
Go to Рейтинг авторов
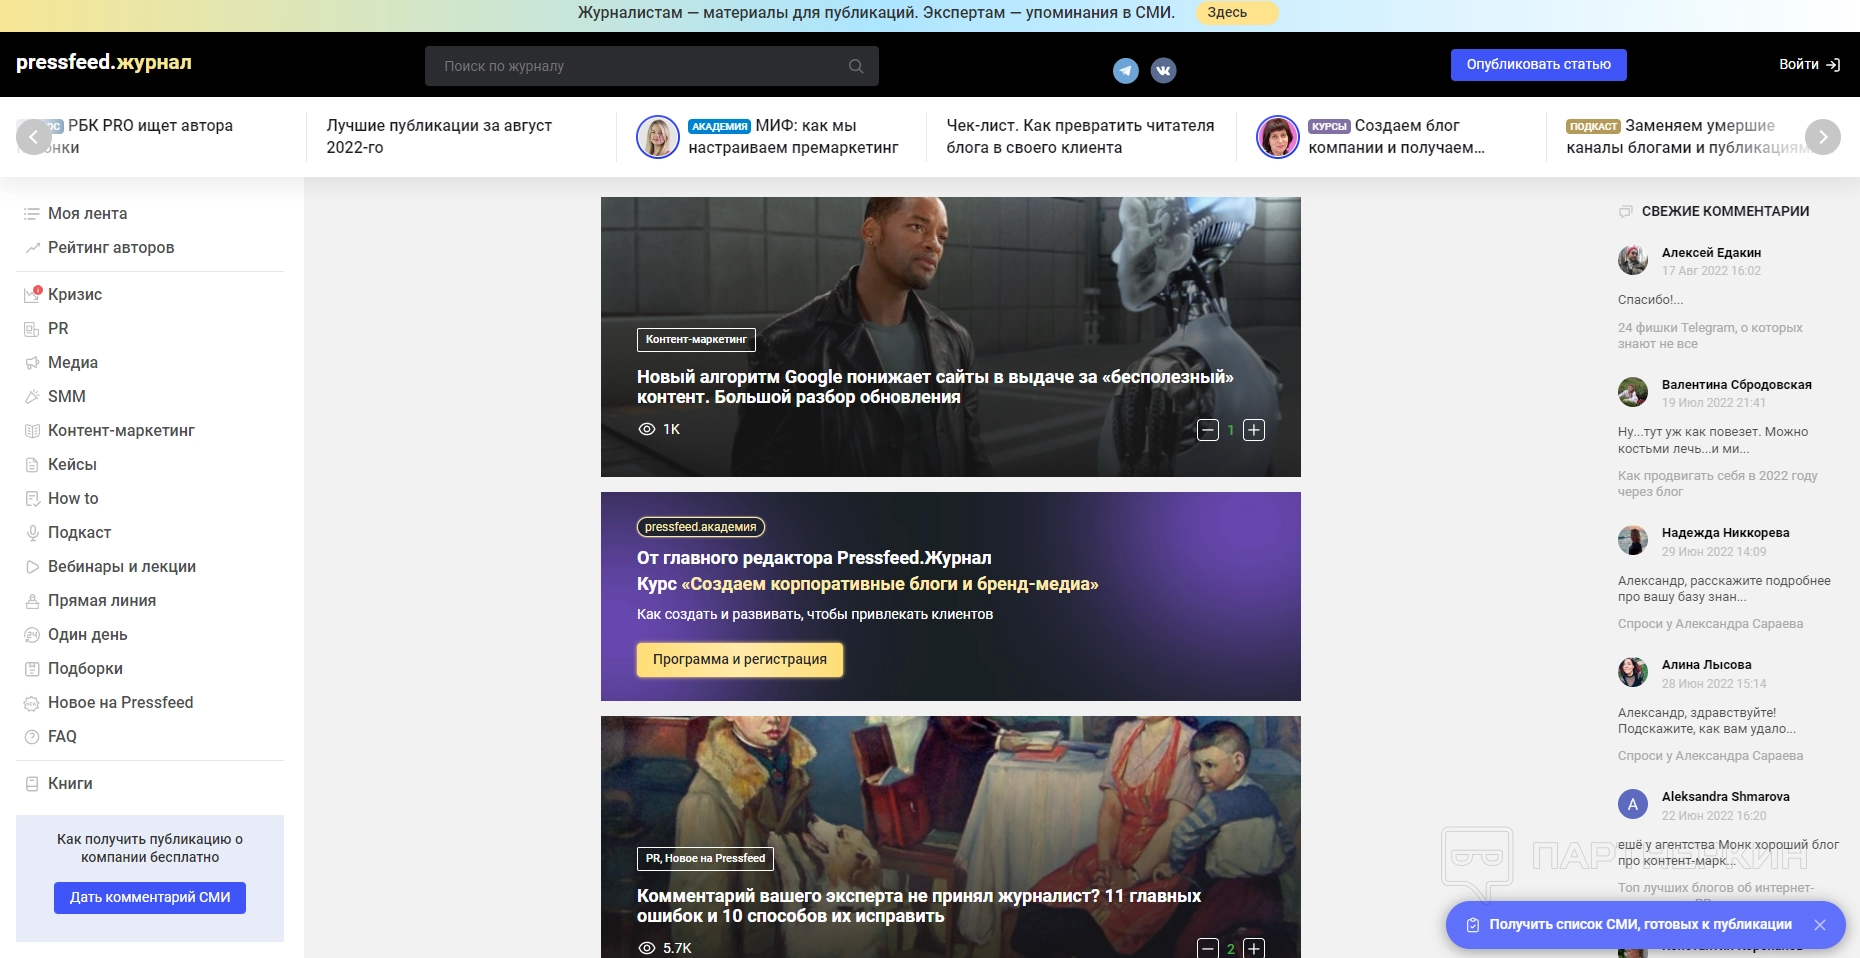110,247
